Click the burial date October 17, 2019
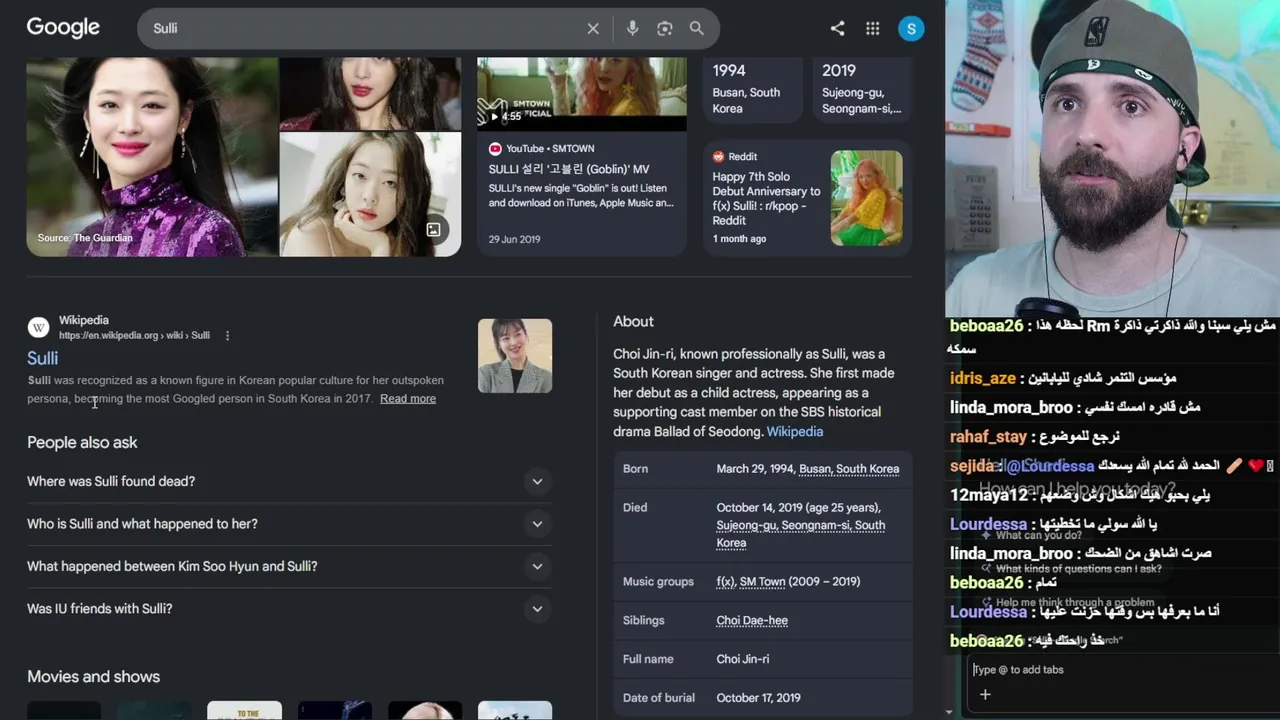Image resolution: width=1280 pixels, height=720 pixels. coord(759,698)
